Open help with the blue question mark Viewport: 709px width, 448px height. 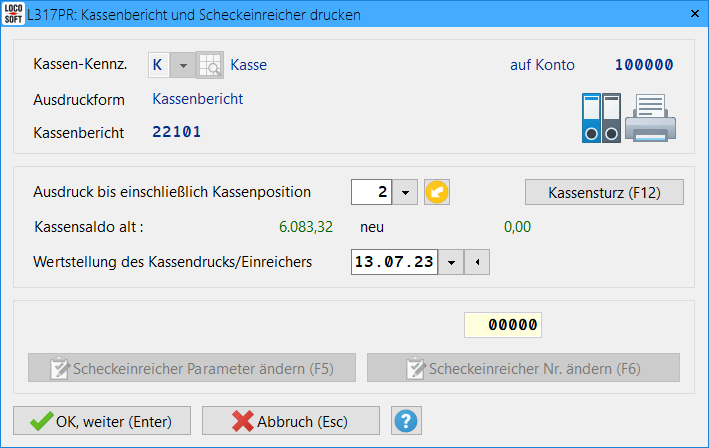(405, 421)
